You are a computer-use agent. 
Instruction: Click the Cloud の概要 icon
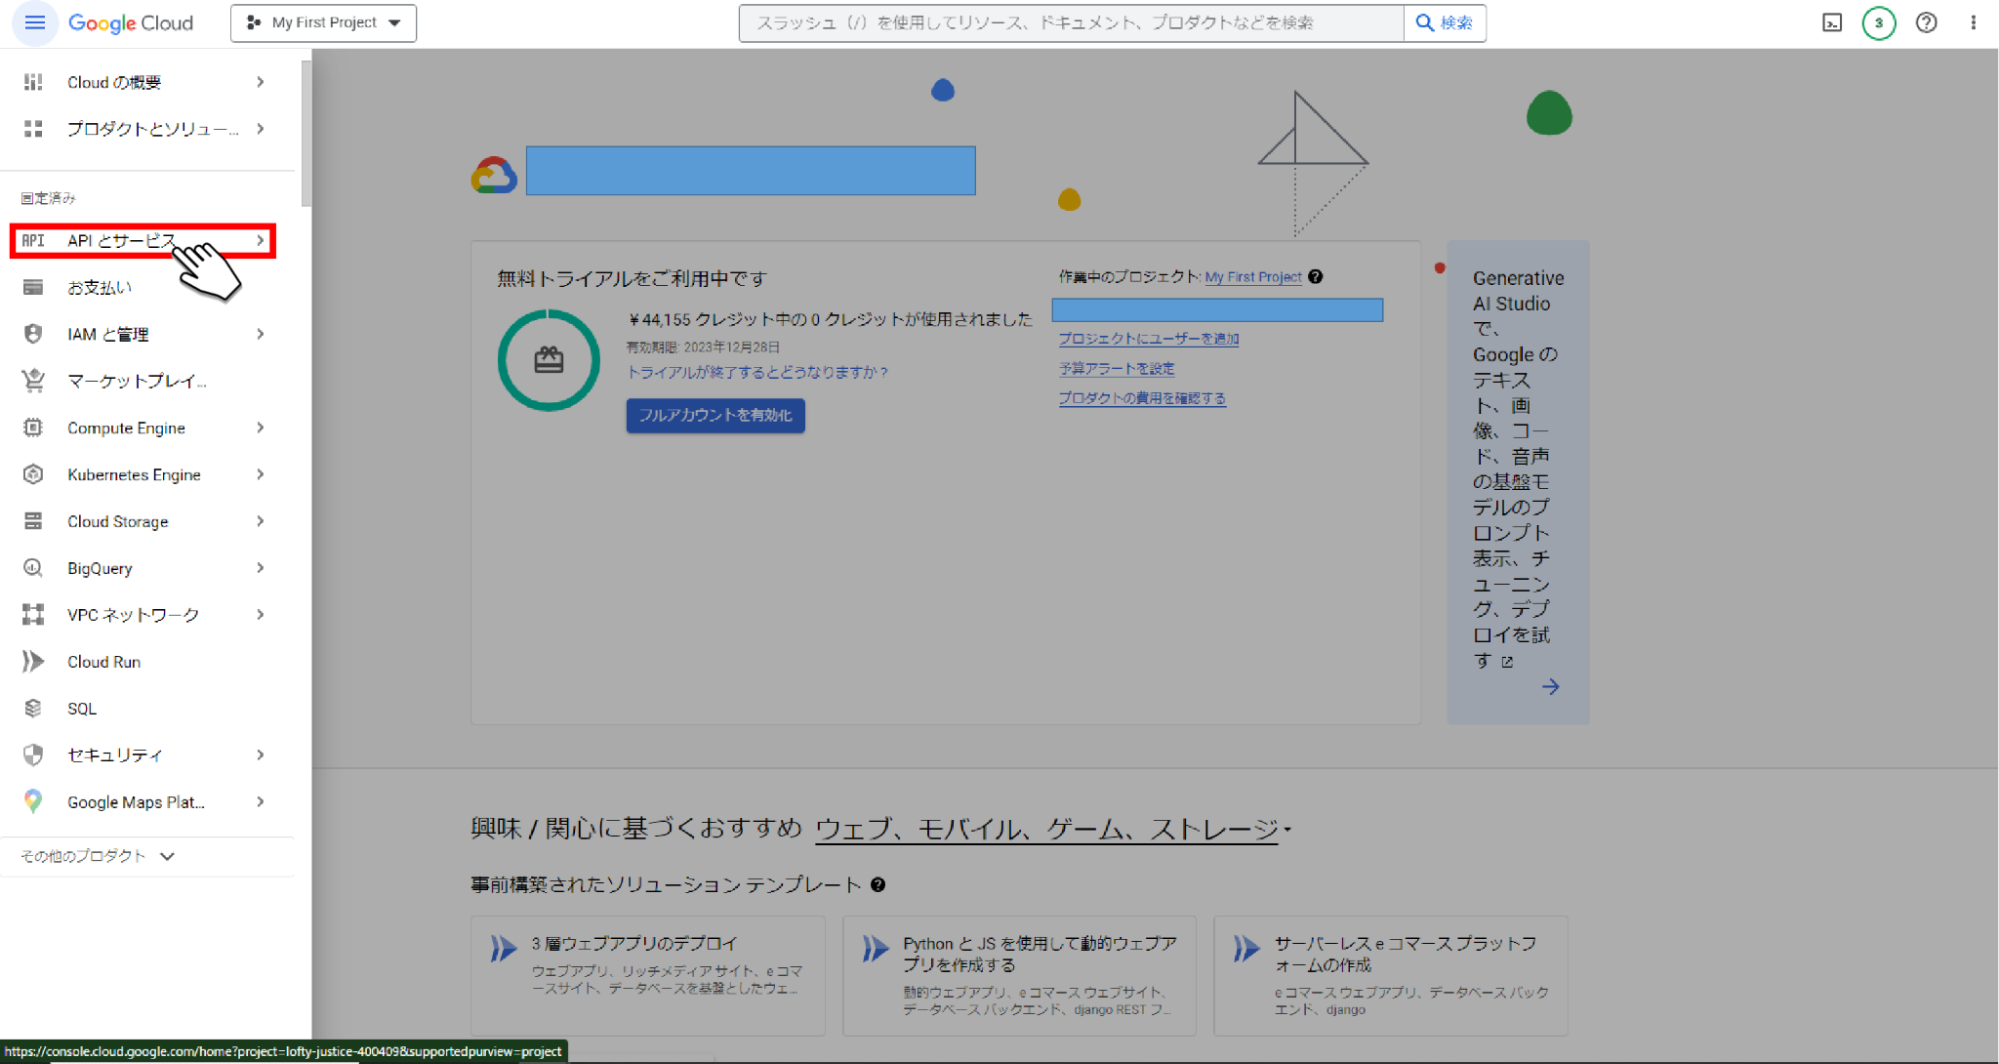pyautogui.click(x=33, y=82)
